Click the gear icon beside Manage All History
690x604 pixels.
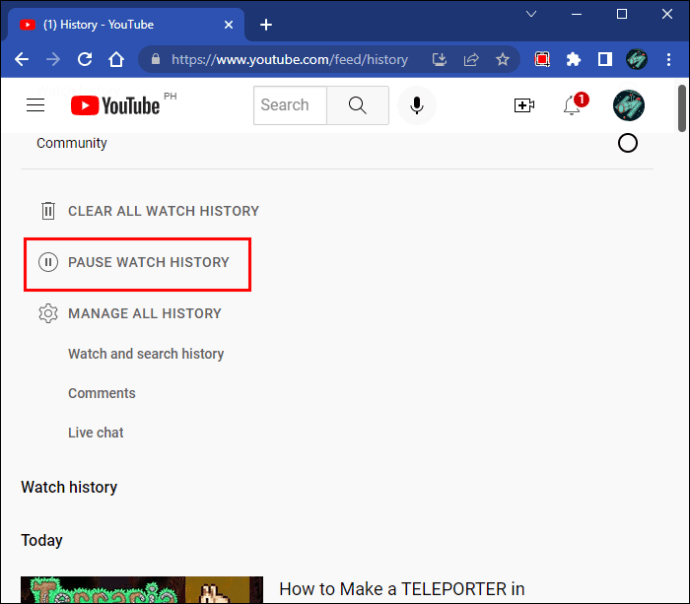(48, 313)
